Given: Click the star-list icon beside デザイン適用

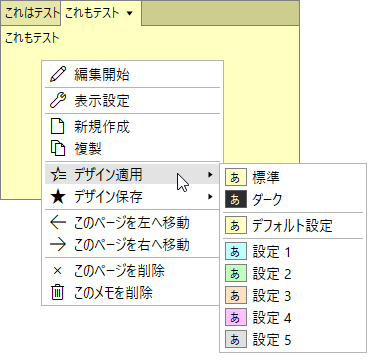Looking at the screenshot, I should [x=58, y=174].
